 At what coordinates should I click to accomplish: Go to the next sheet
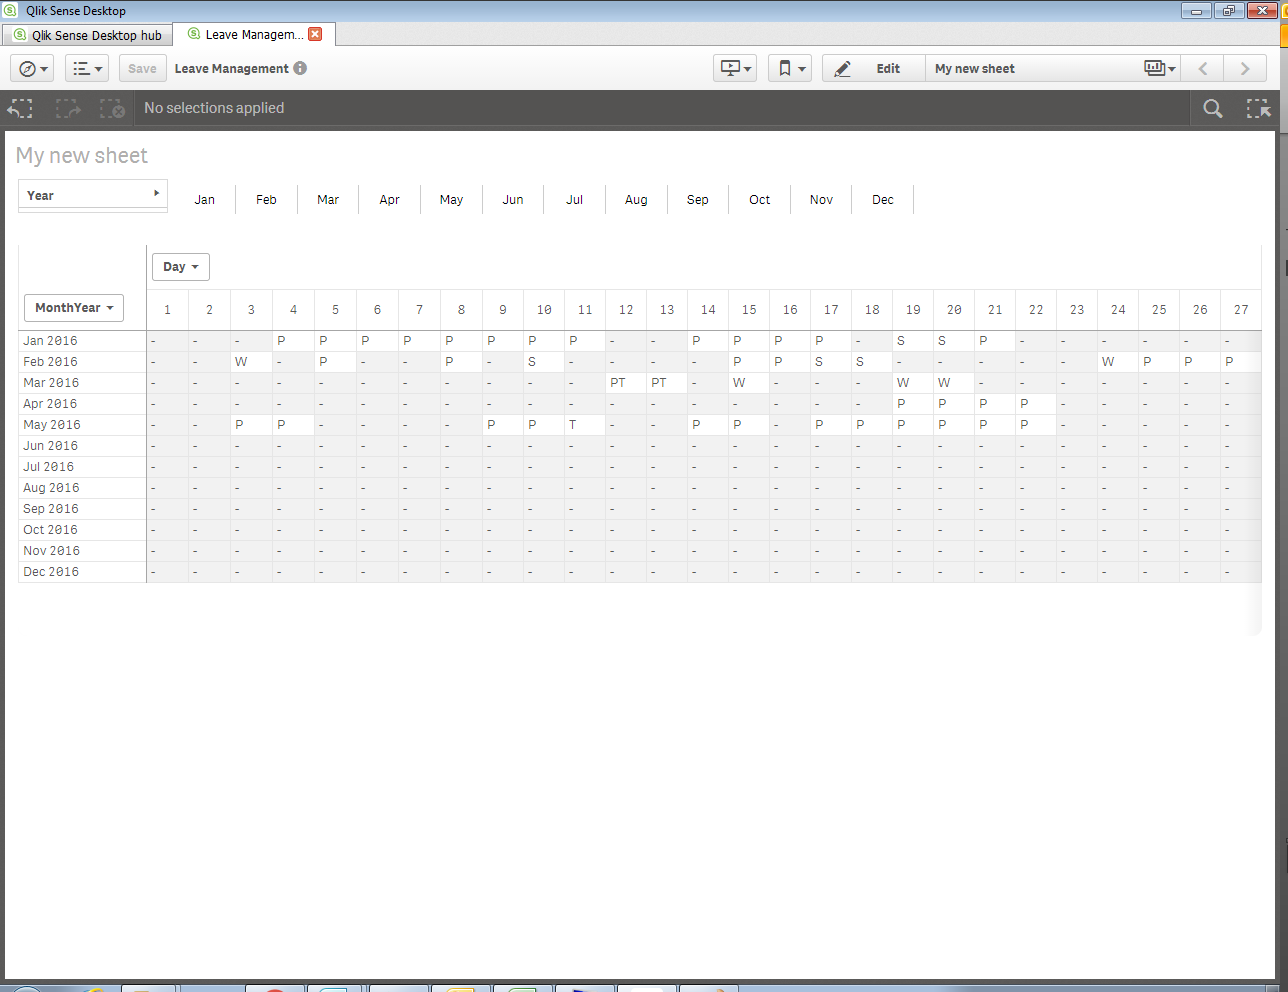1245,68
